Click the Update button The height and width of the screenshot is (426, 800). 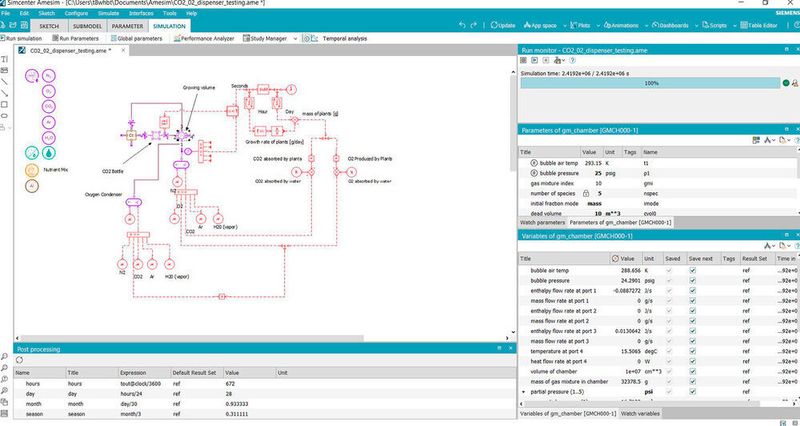[x=503, y=25]
